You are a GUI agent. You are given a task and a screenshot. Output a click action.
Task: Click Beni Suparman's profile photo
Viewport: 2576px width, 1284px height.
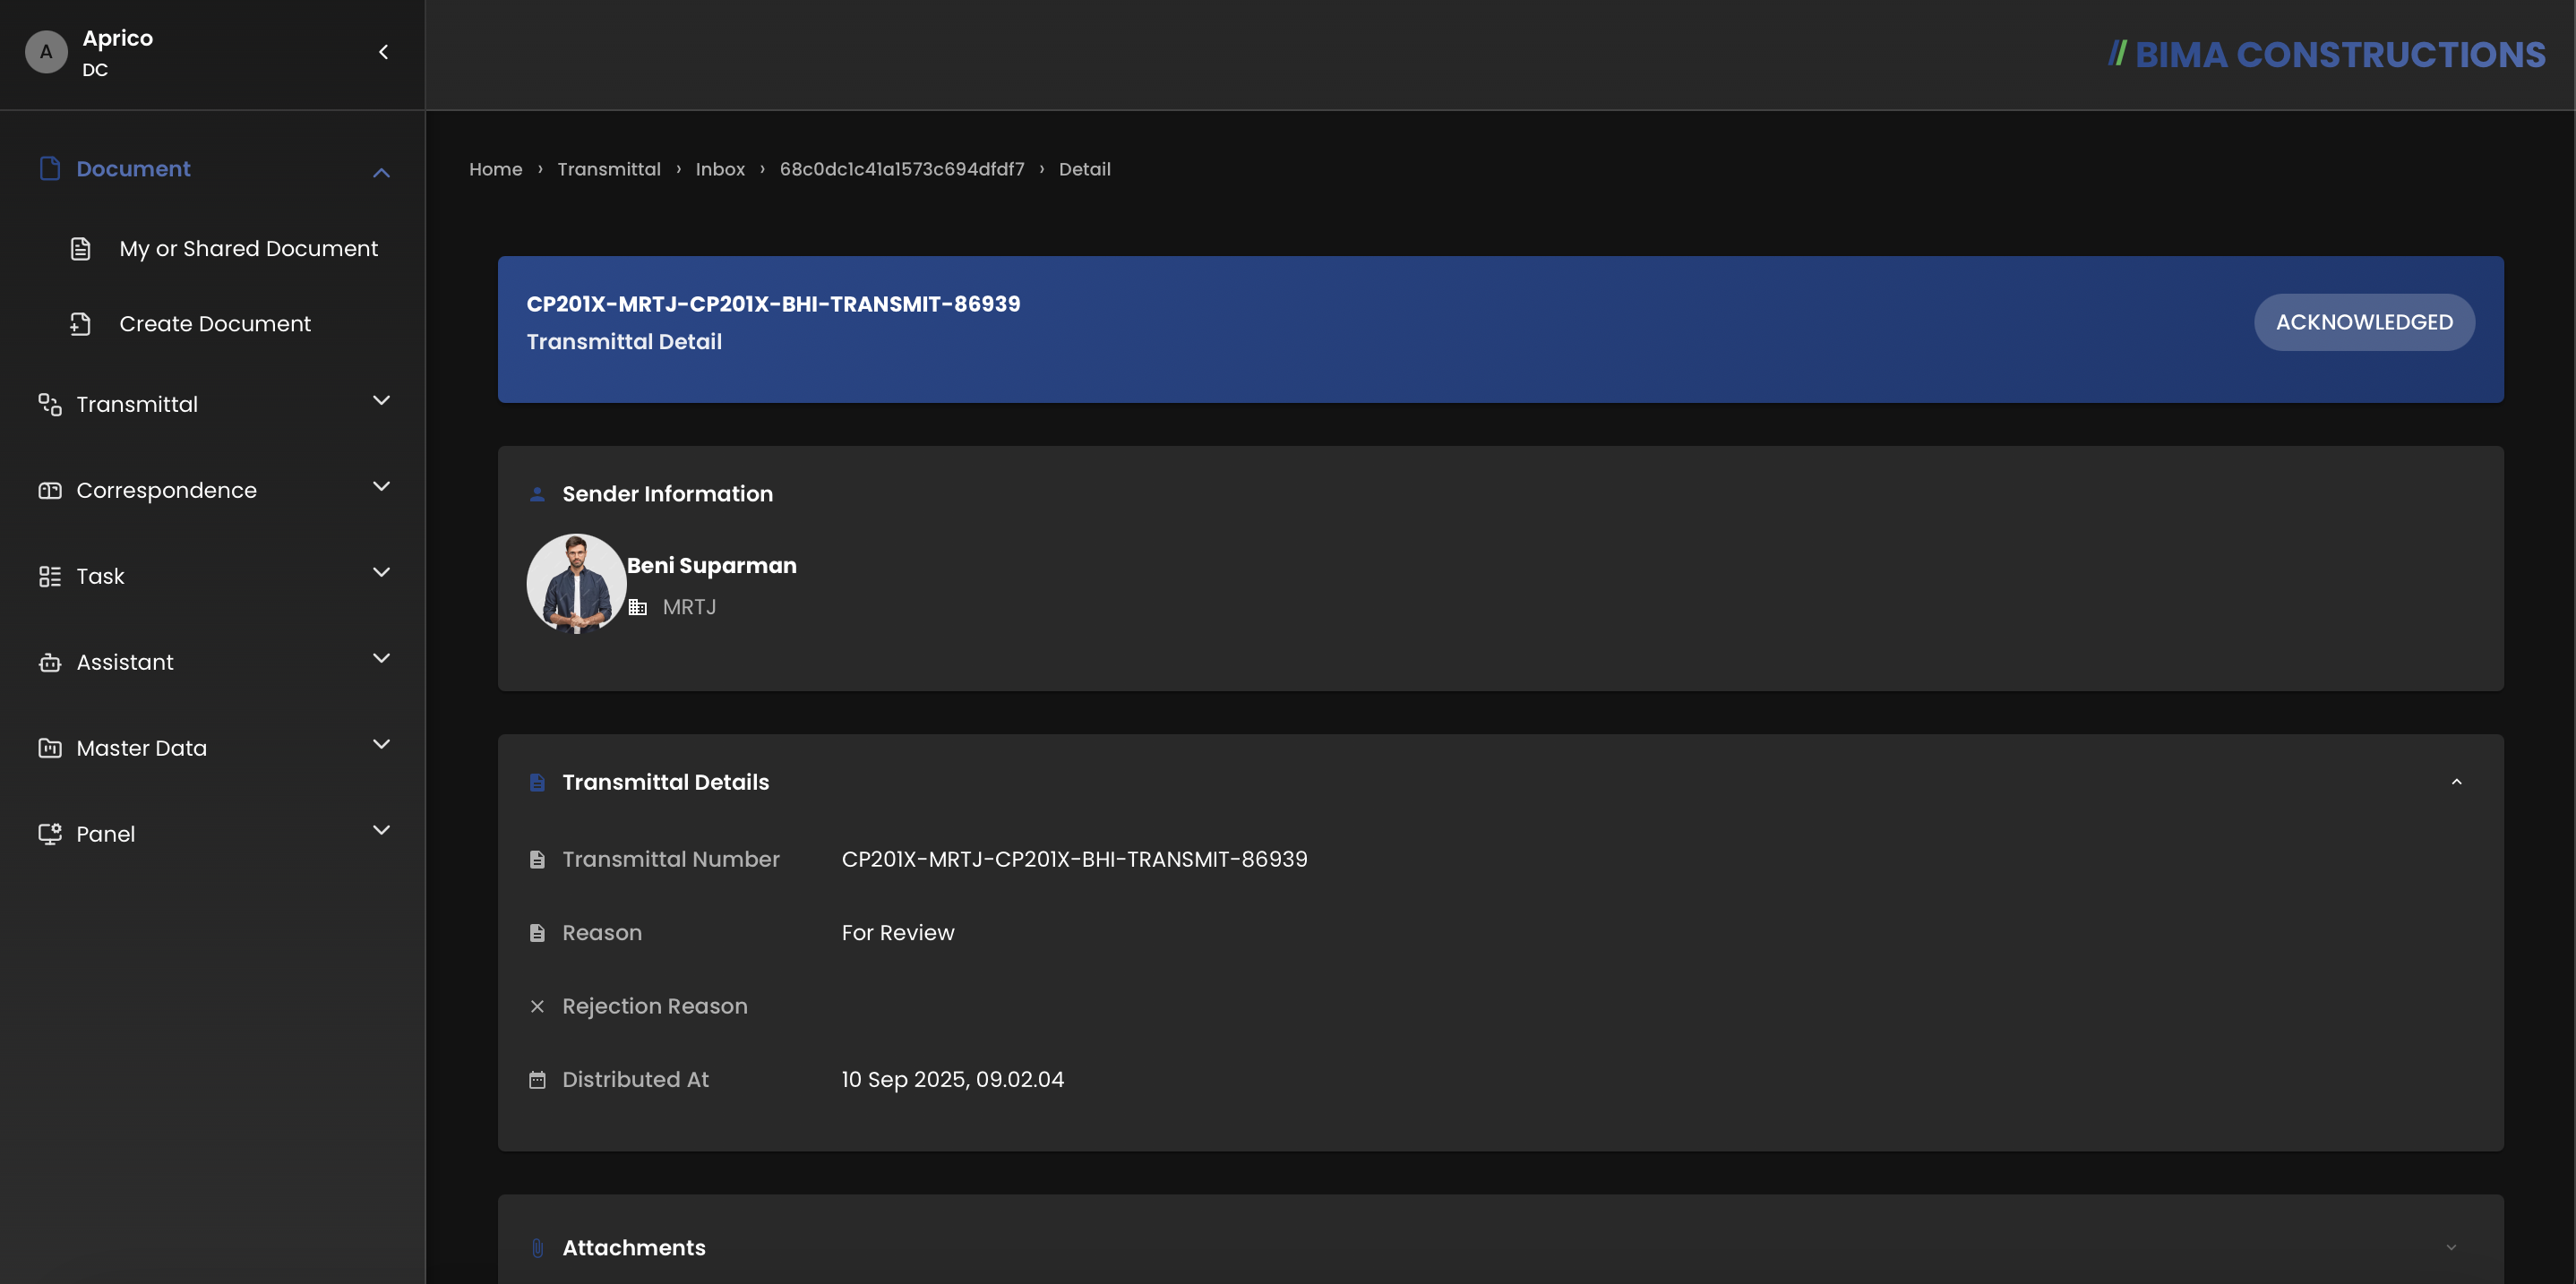576,583
